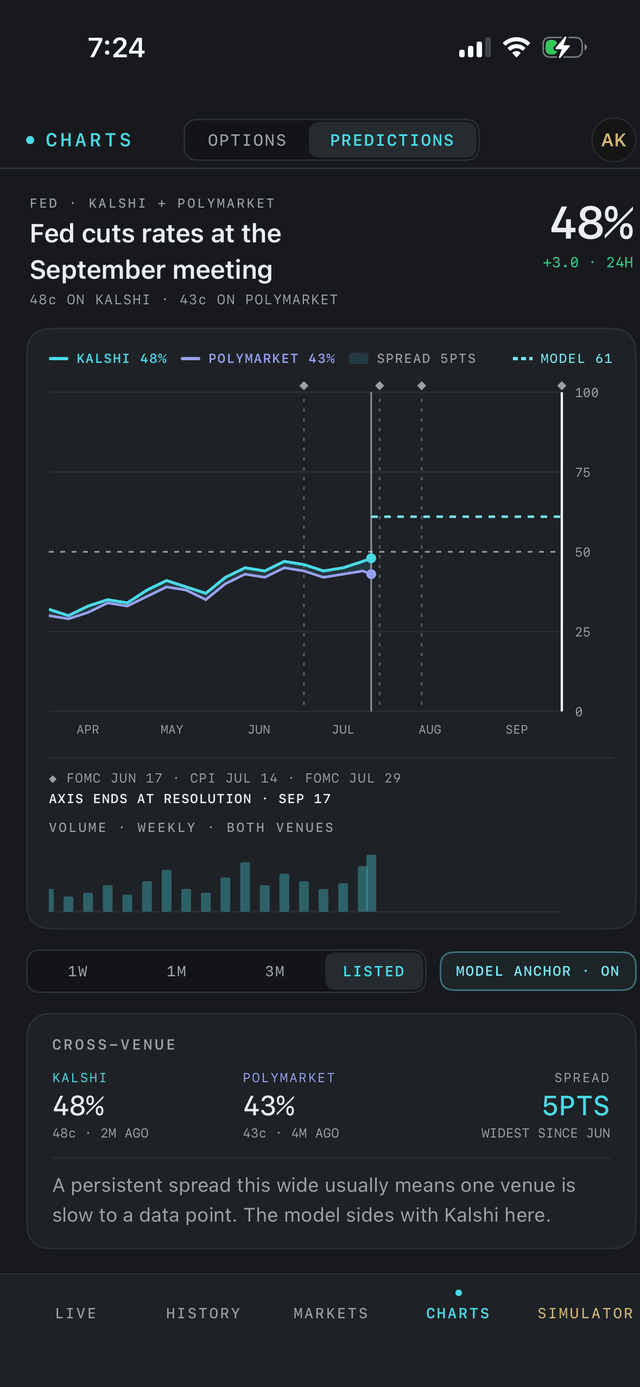Tap the Charts header label
Viewport: 640px width, 1387px height.
(x=79, y=140)
